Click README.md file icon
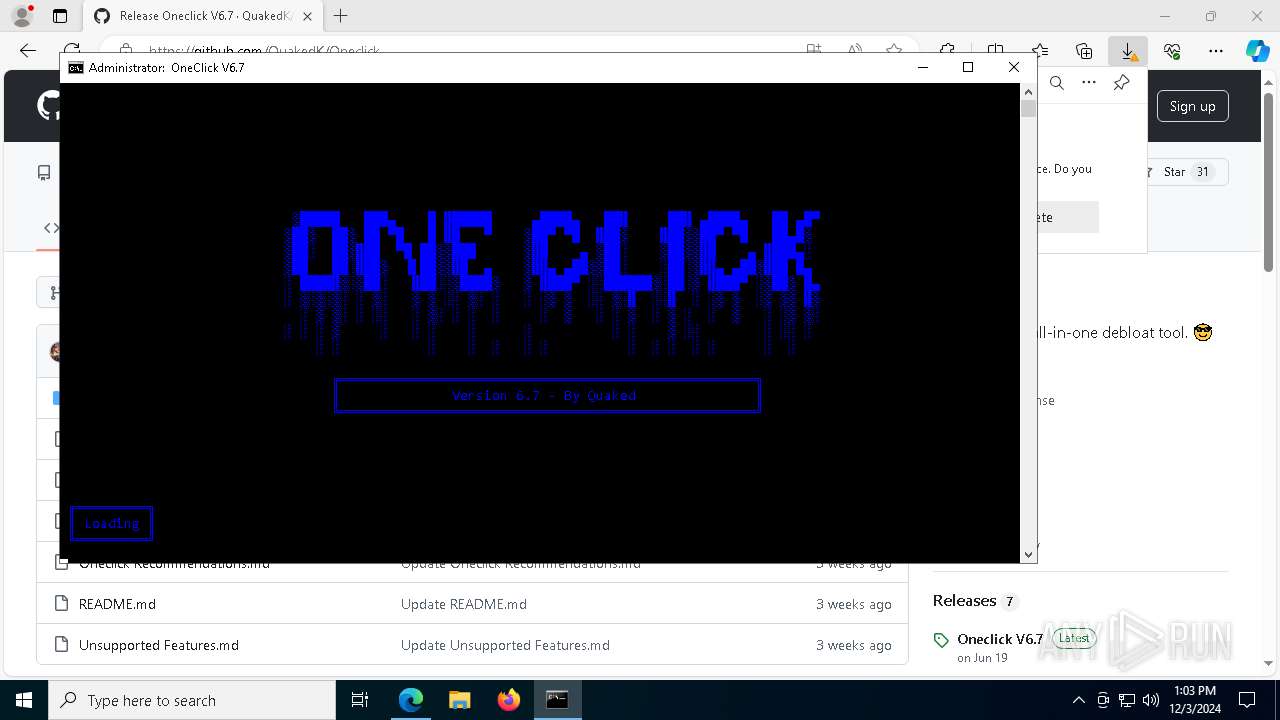This screenshot has width=1280, height=720. click(x=61, y=604)
